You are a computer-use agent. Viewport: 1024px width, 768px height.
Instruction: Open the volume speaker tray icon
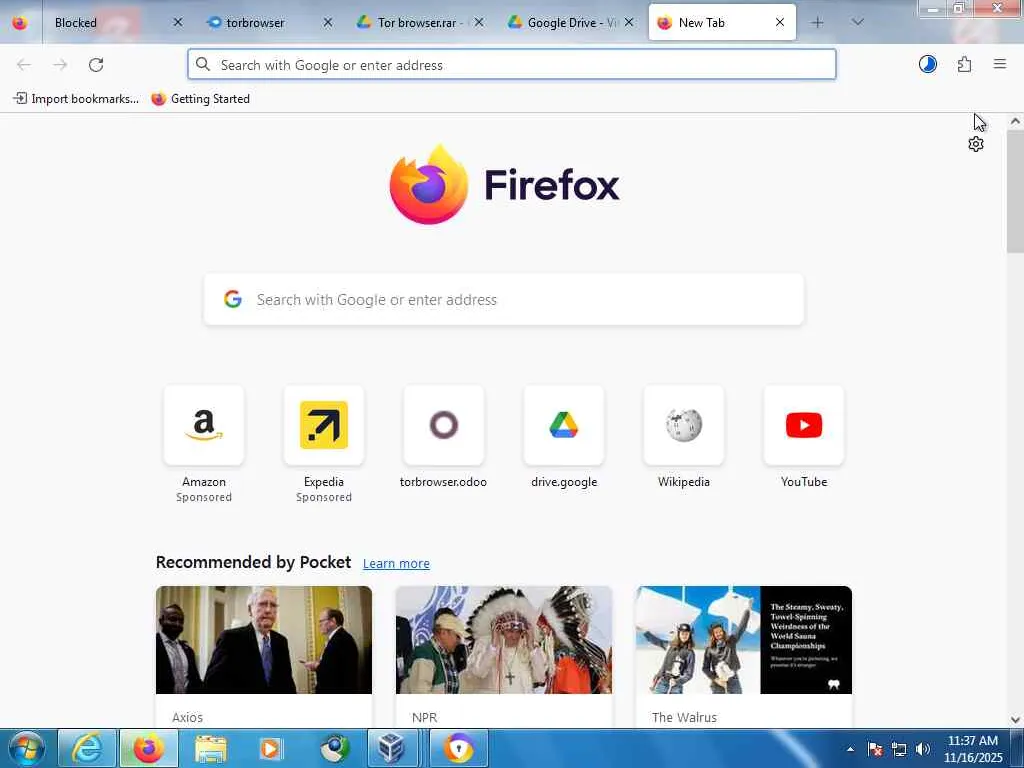[923, 749]
